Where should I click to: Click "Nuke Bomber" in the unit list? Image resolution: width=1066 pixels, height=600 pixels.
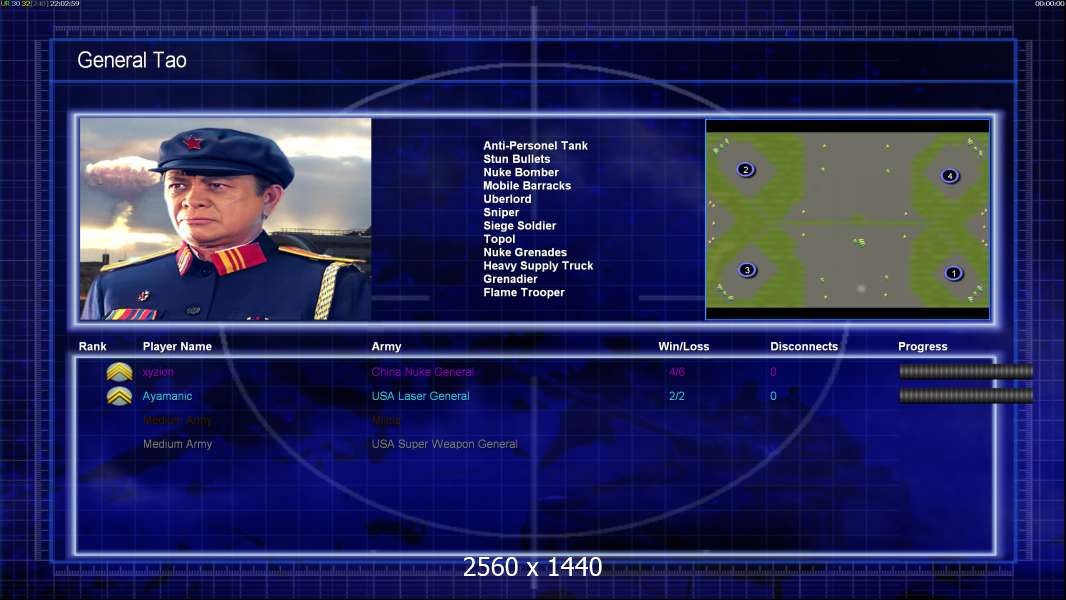click(x=521, y=173)
